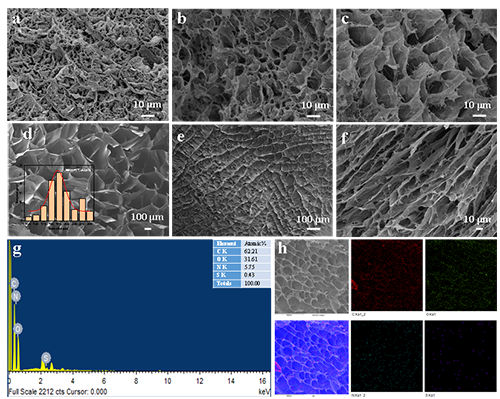Click the 100 µm scale bar in panel d
The height and width of the screenshot is (399, 500).
click(148, 229)
